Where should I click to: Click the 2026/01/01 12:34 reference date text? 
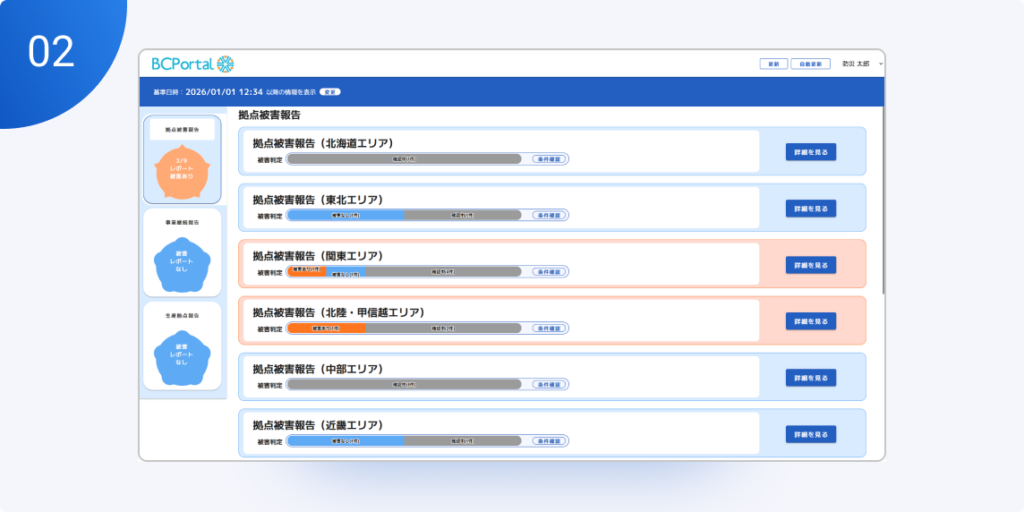(224, 92)
